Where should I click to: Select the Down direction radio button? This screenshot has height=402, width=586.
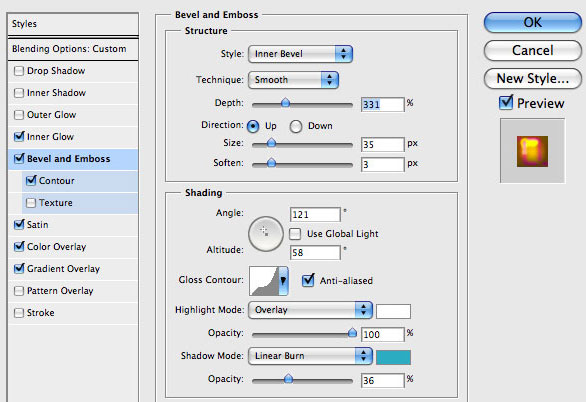coord(296,126)
